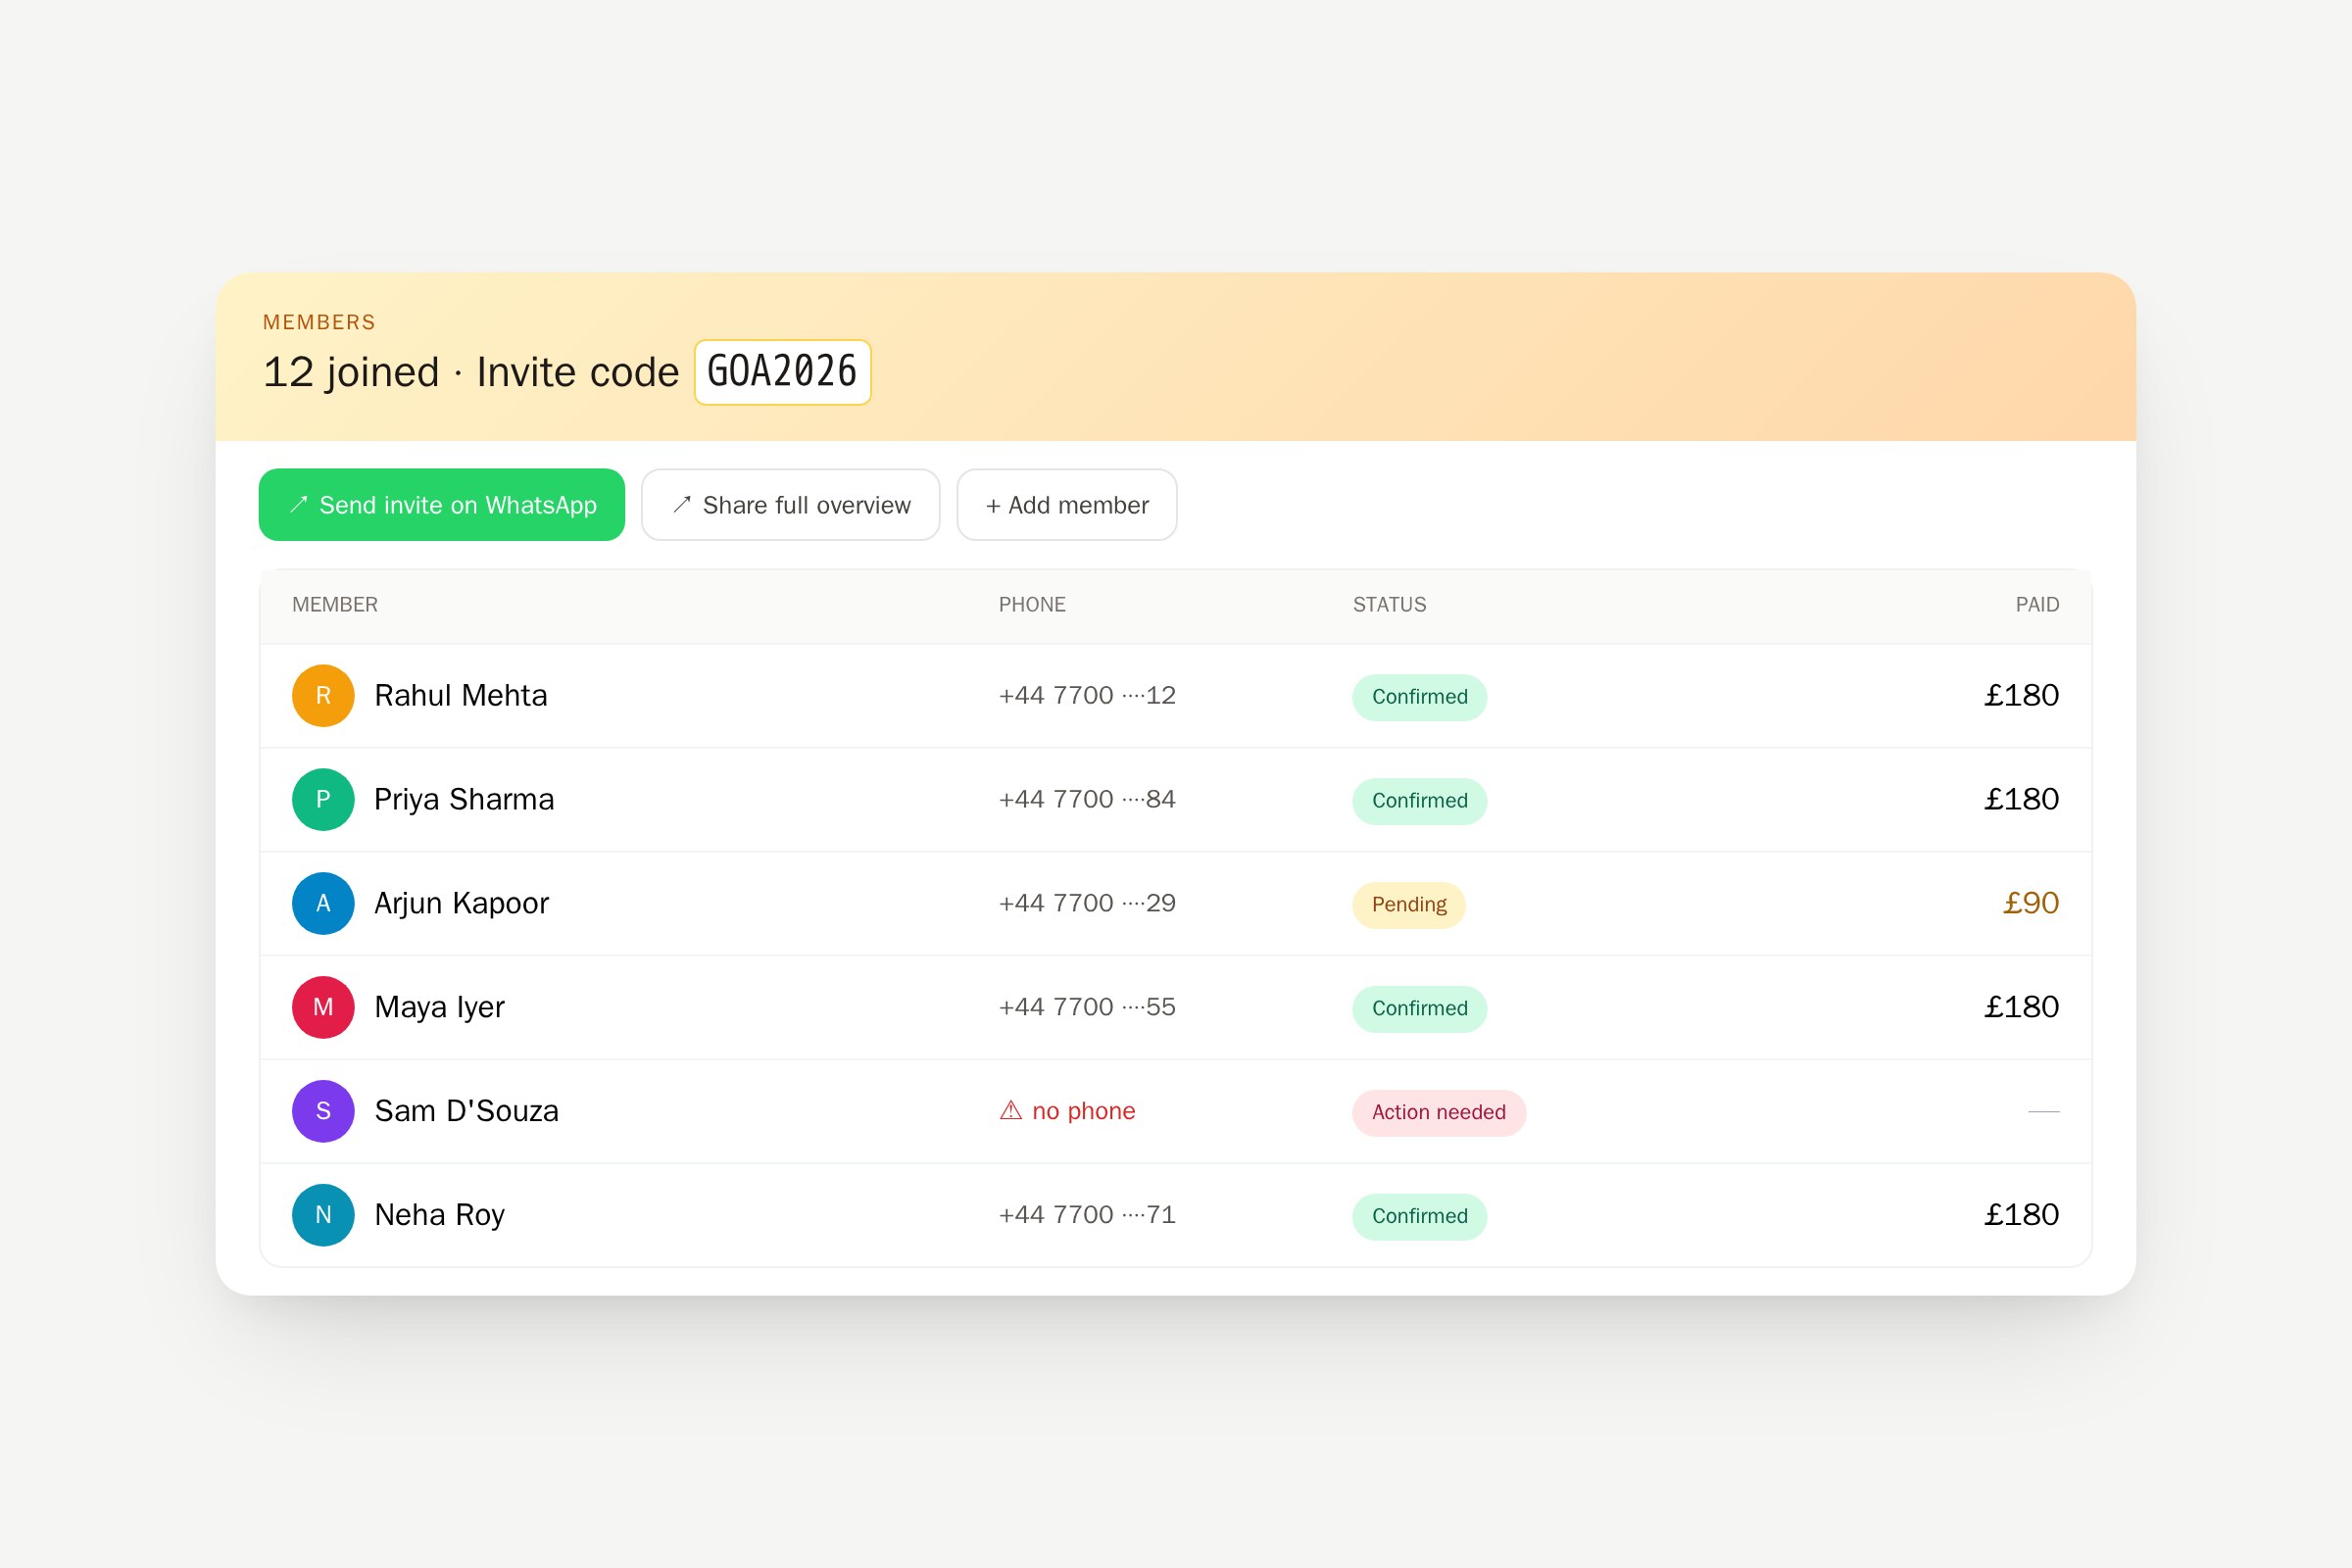This screenshot has height=1568, width=2352.
Task: Select the name Arjun Kapoor
Action: tap(462, 904)
